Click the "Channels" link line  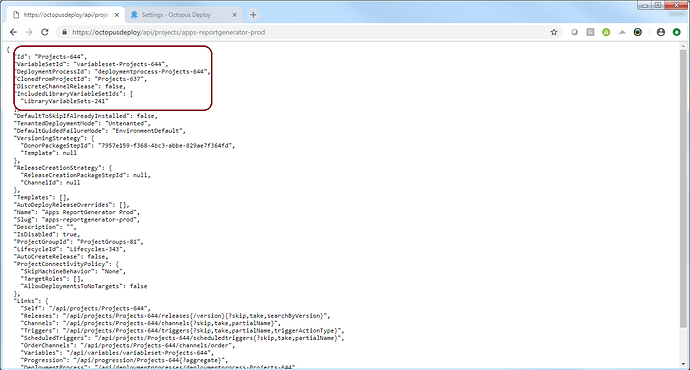click(x=151, y=323)
